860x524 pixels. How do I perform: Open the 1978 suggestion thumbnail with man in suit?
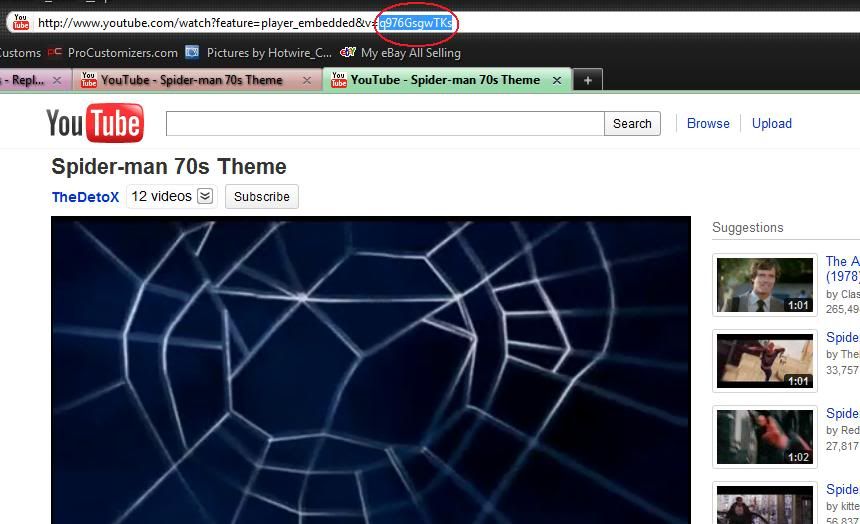[765, 285]
